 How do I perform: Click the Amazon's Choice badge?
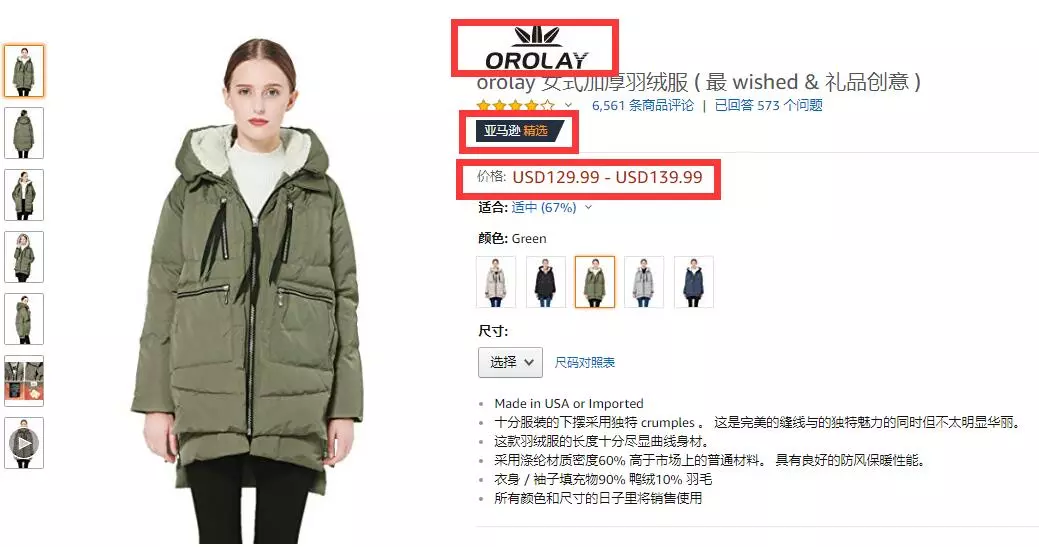tap(518, 131)
